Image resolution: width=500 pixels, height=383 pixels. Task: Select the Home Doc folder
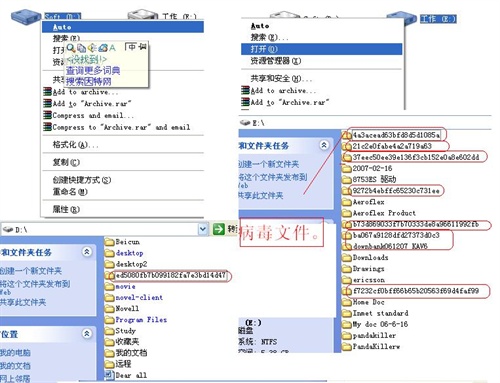[x=368, y=302]
